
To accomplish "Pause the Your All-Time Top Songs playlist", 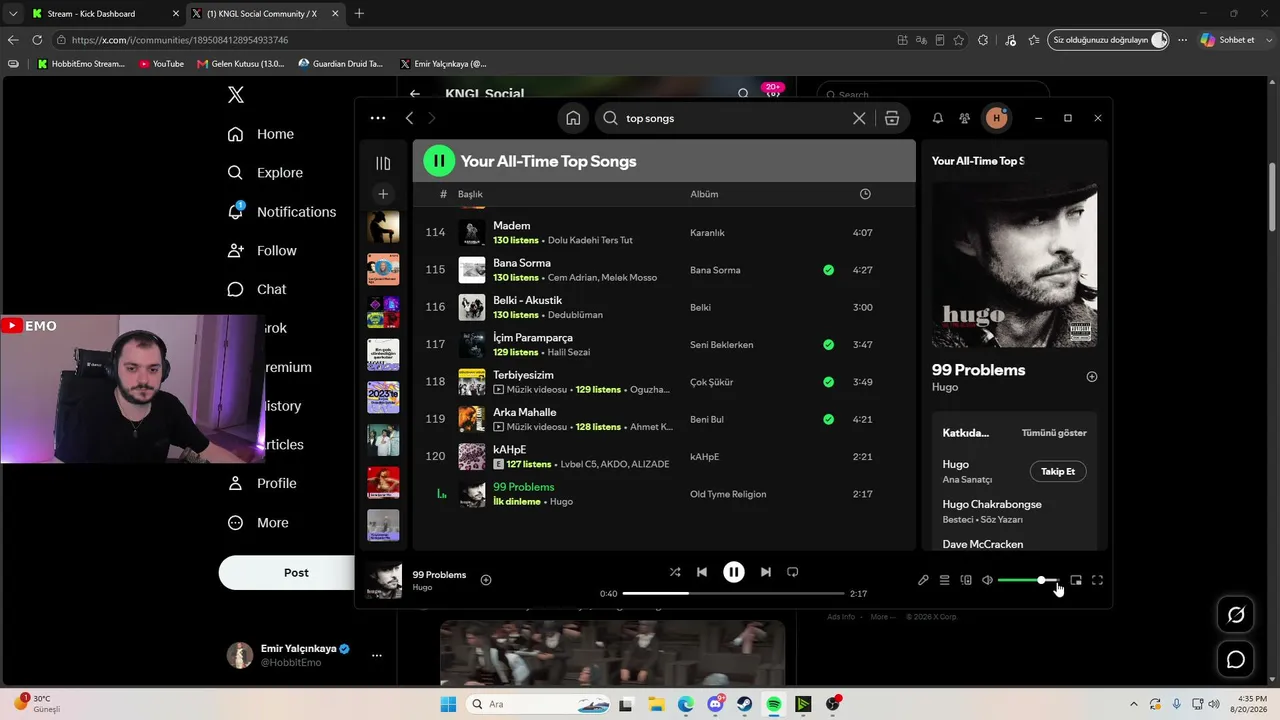I will (x=439, y=161).
